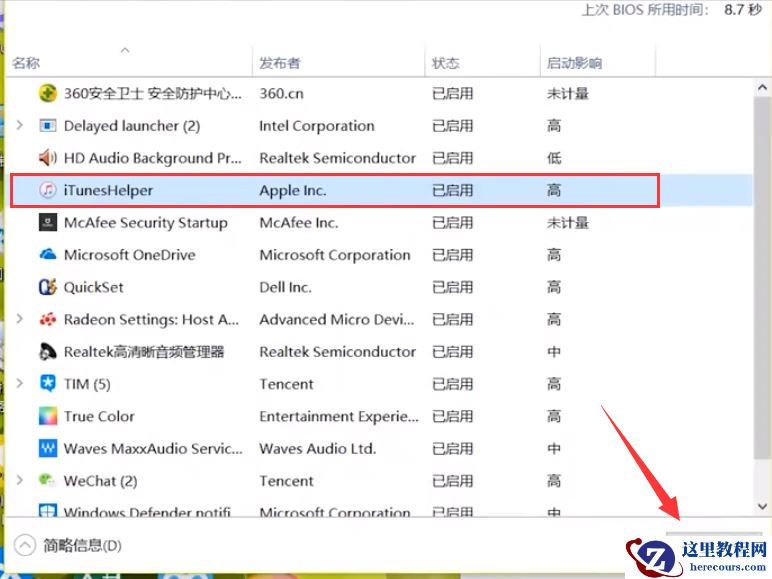772x579 pixels.
Task: Collapse to brief info (简略信息)
Action: [68, 546]
